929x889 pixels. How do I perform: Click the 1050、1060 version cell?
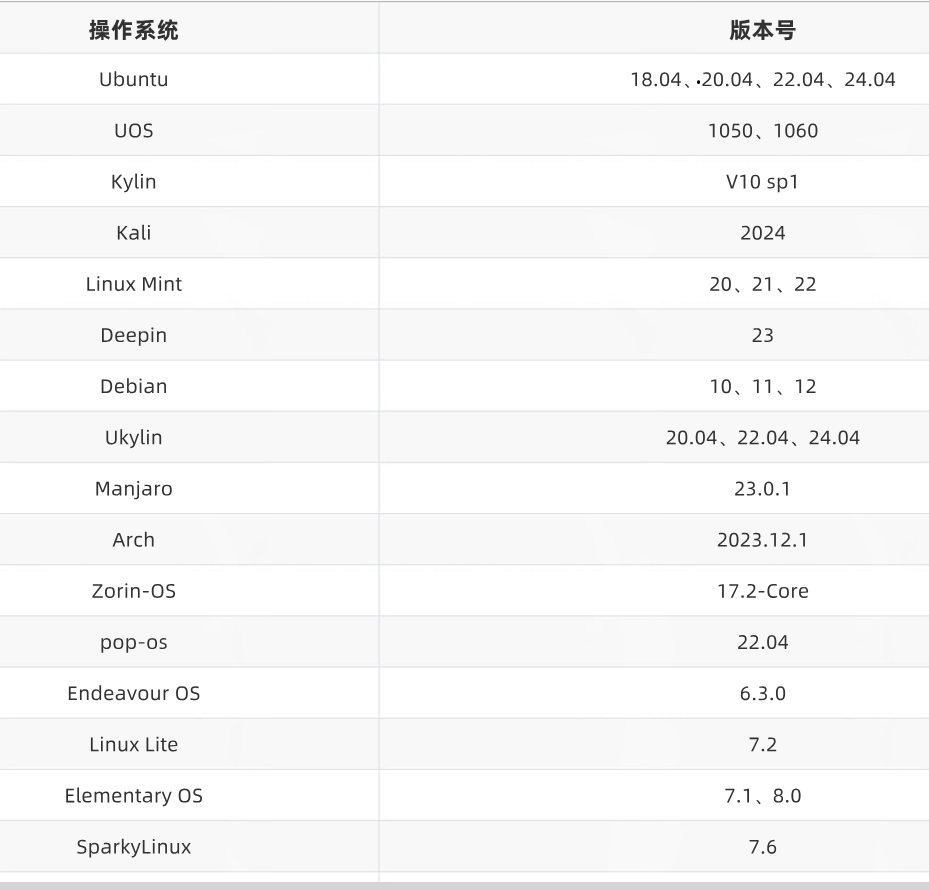(x=762, y=131)
